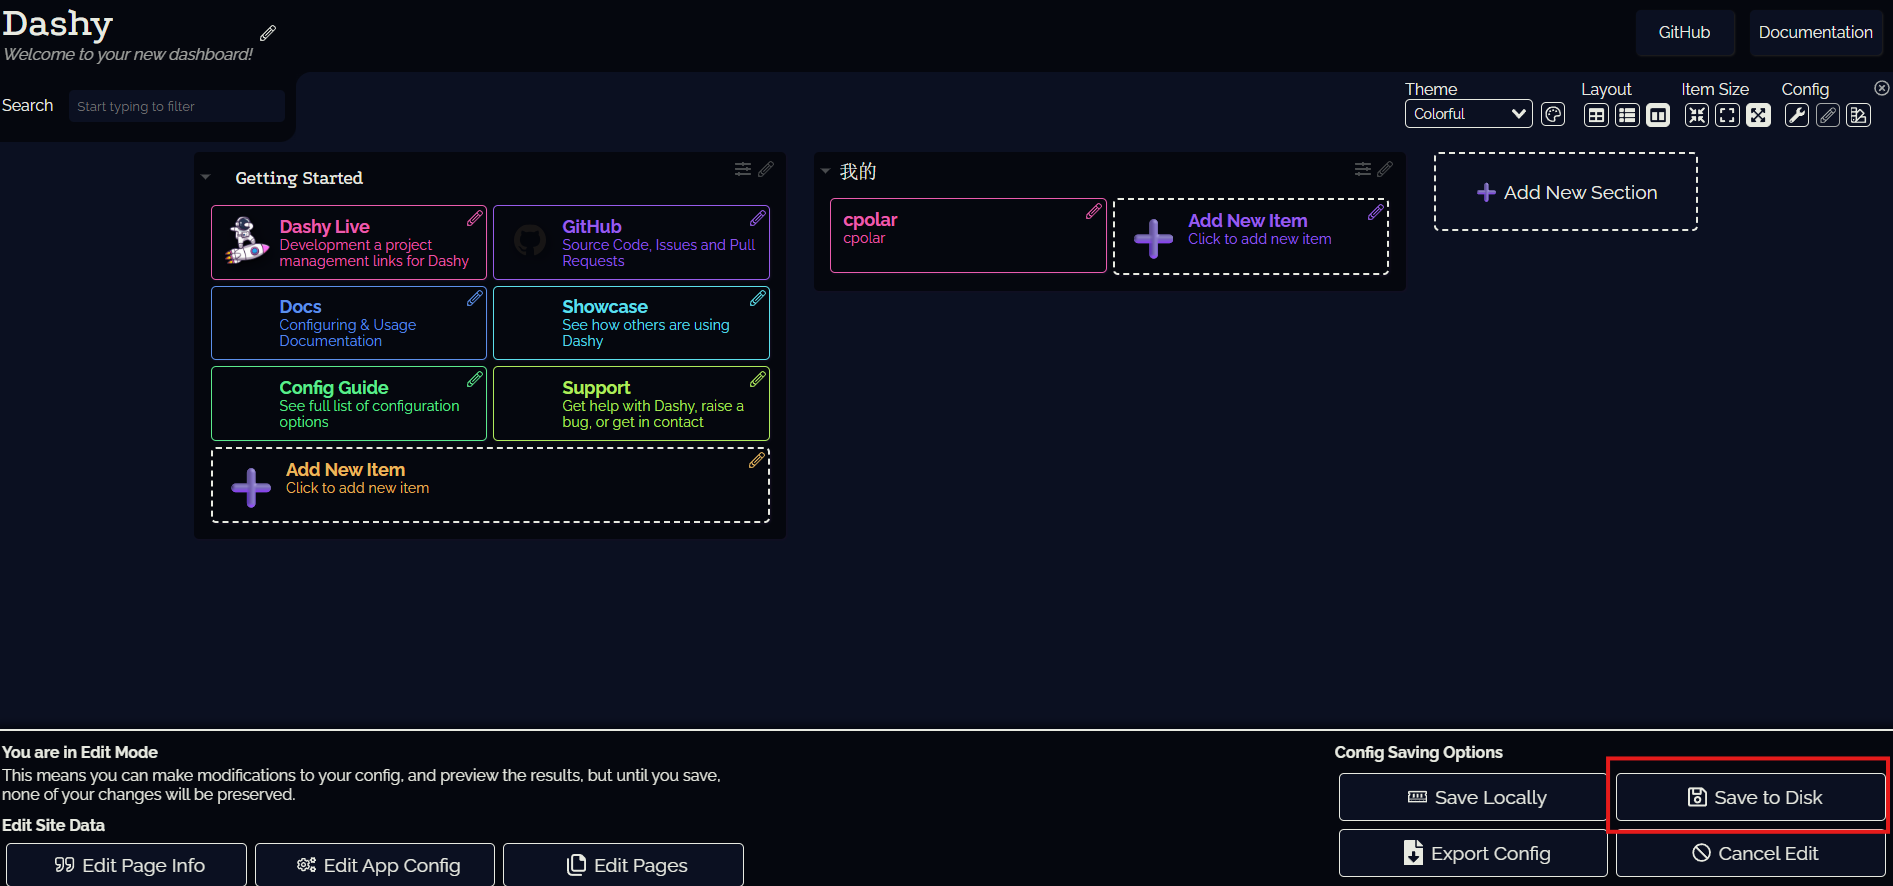Screen dimensions: 1893x886
Task: Open Edit Pages
Action: coord(623,865)
